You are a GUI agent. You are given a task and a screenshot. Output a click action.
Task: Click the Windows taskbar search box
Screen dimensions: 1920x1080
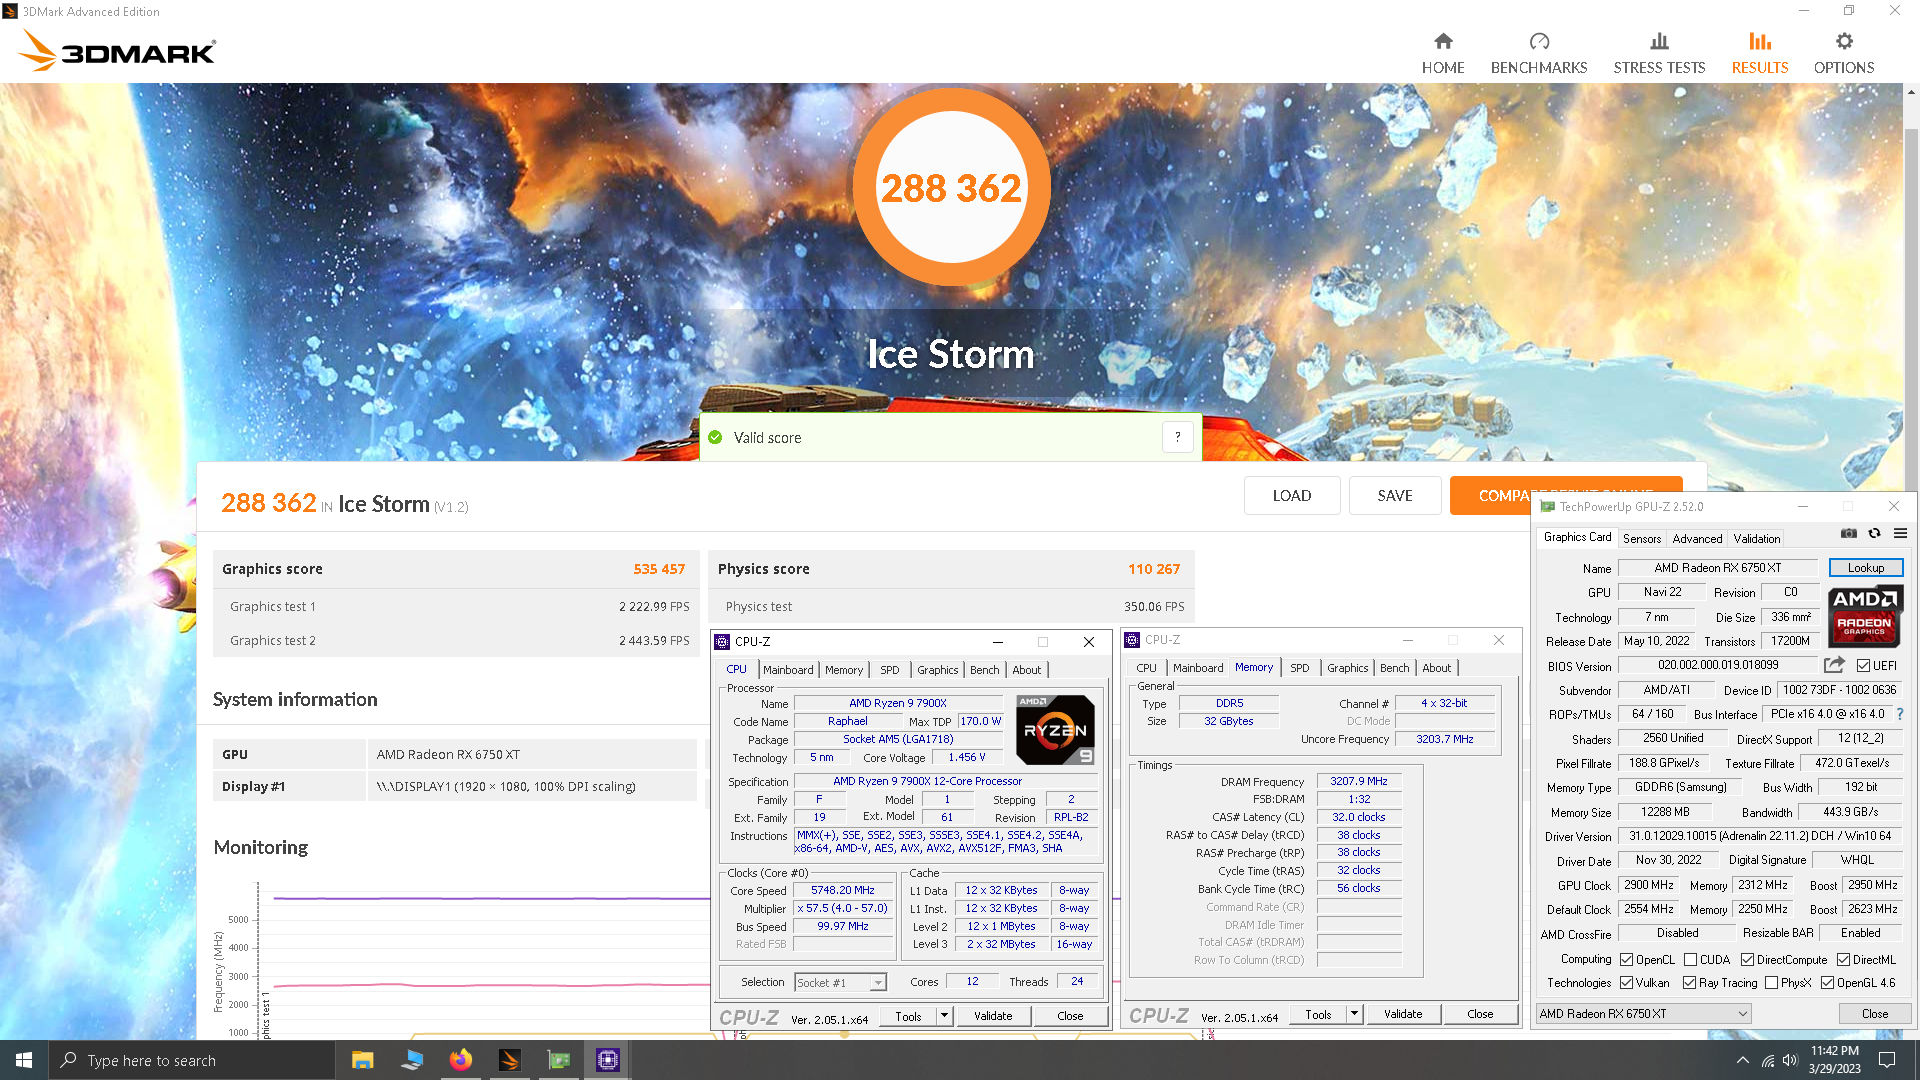[191, 1060]
